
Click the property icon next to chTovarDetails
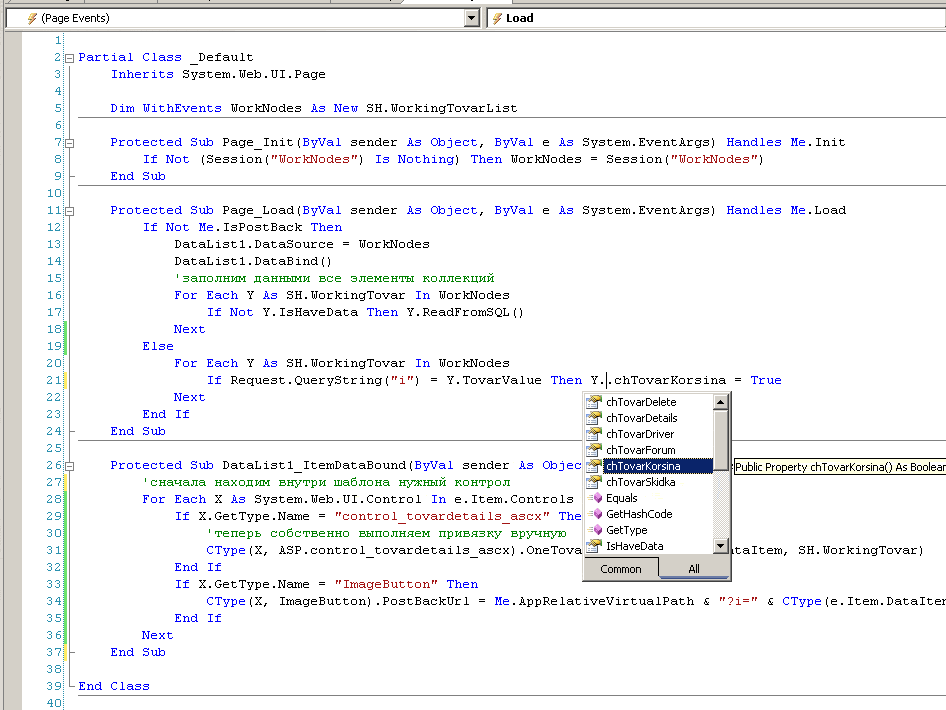click(594, 417)
